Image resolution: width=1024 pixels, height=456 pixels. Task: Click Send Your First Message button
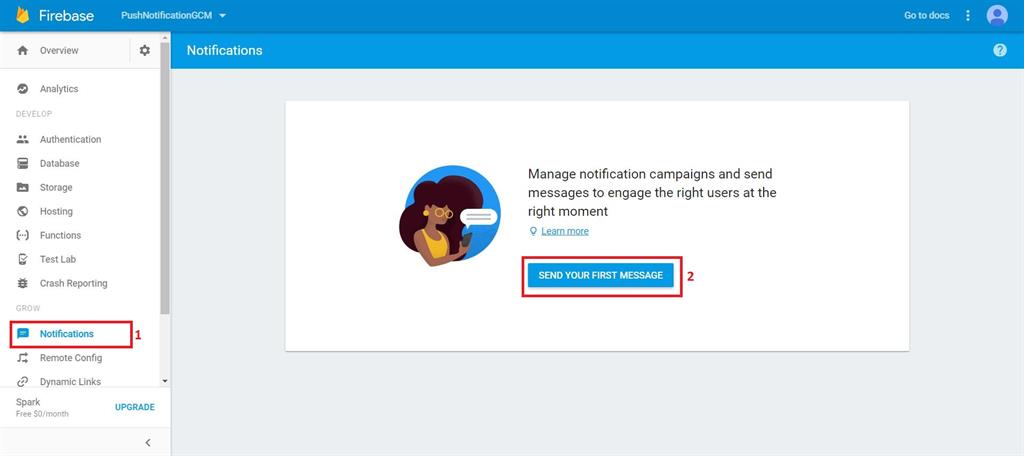[600, 275]
